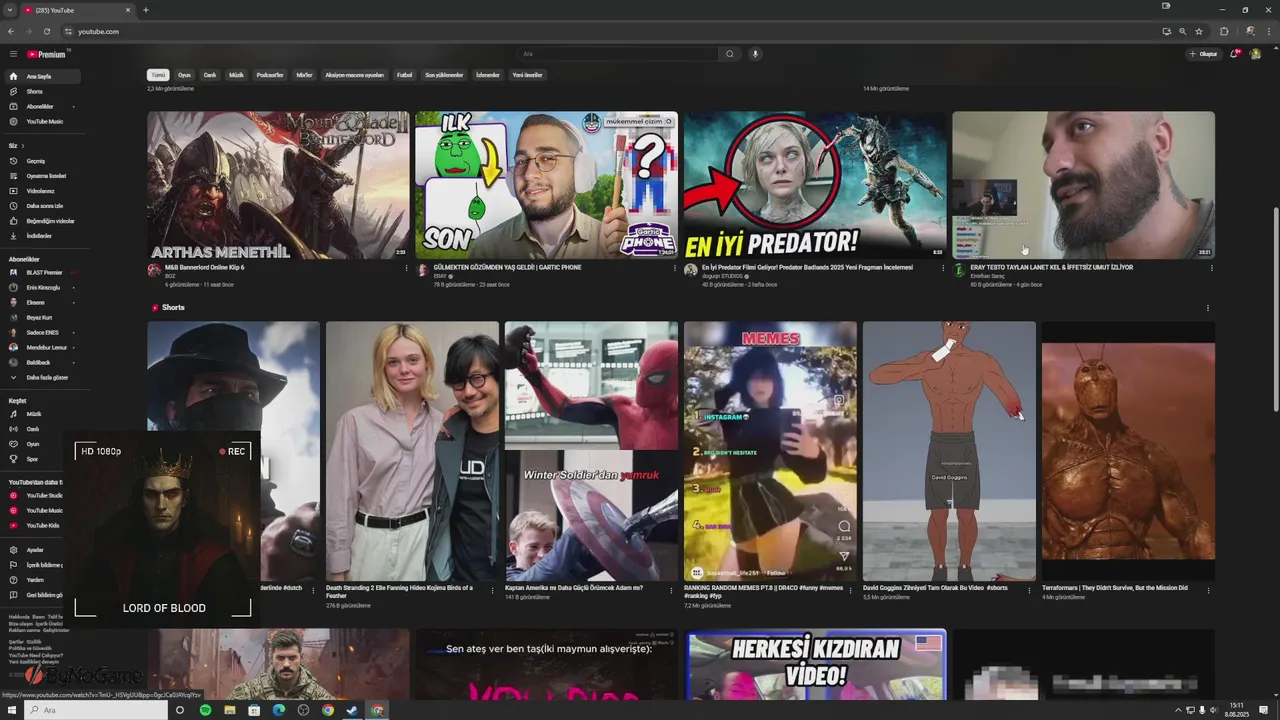Open options for Death Stranding short

click(492, 589)
